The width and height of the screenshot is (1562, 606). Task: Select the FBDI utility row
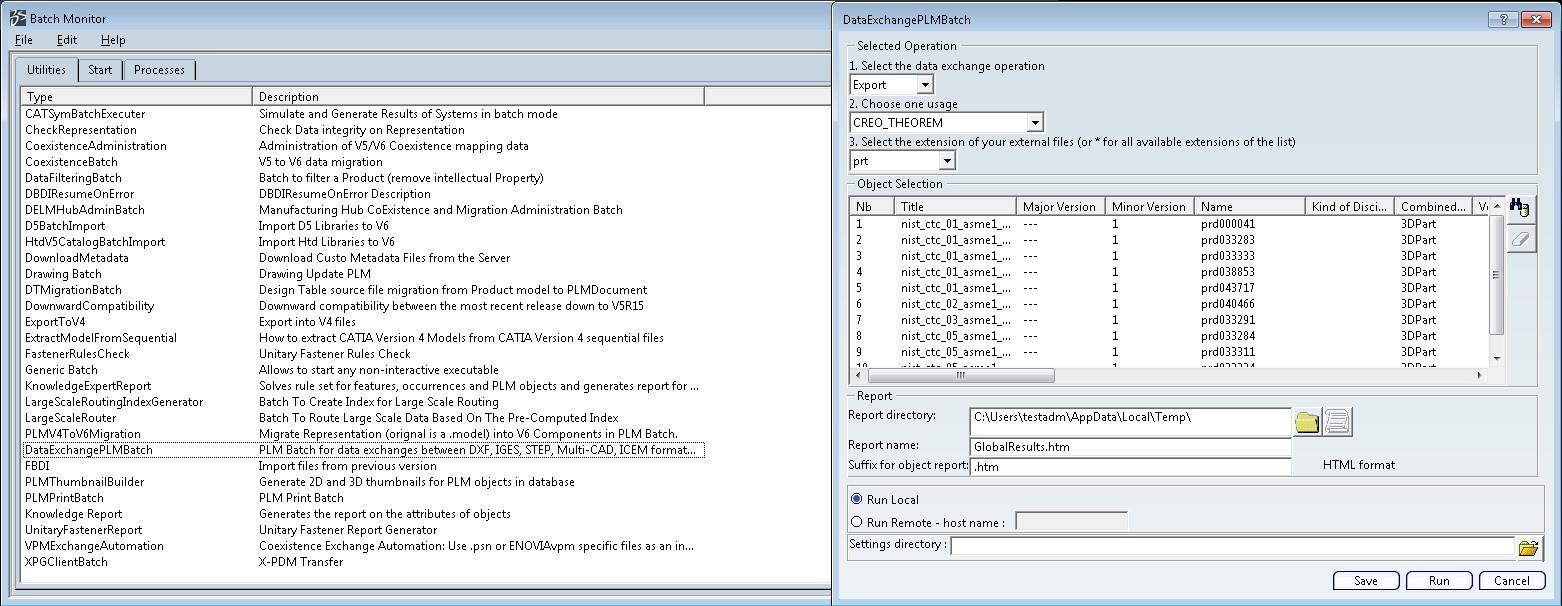click(363, 466)
